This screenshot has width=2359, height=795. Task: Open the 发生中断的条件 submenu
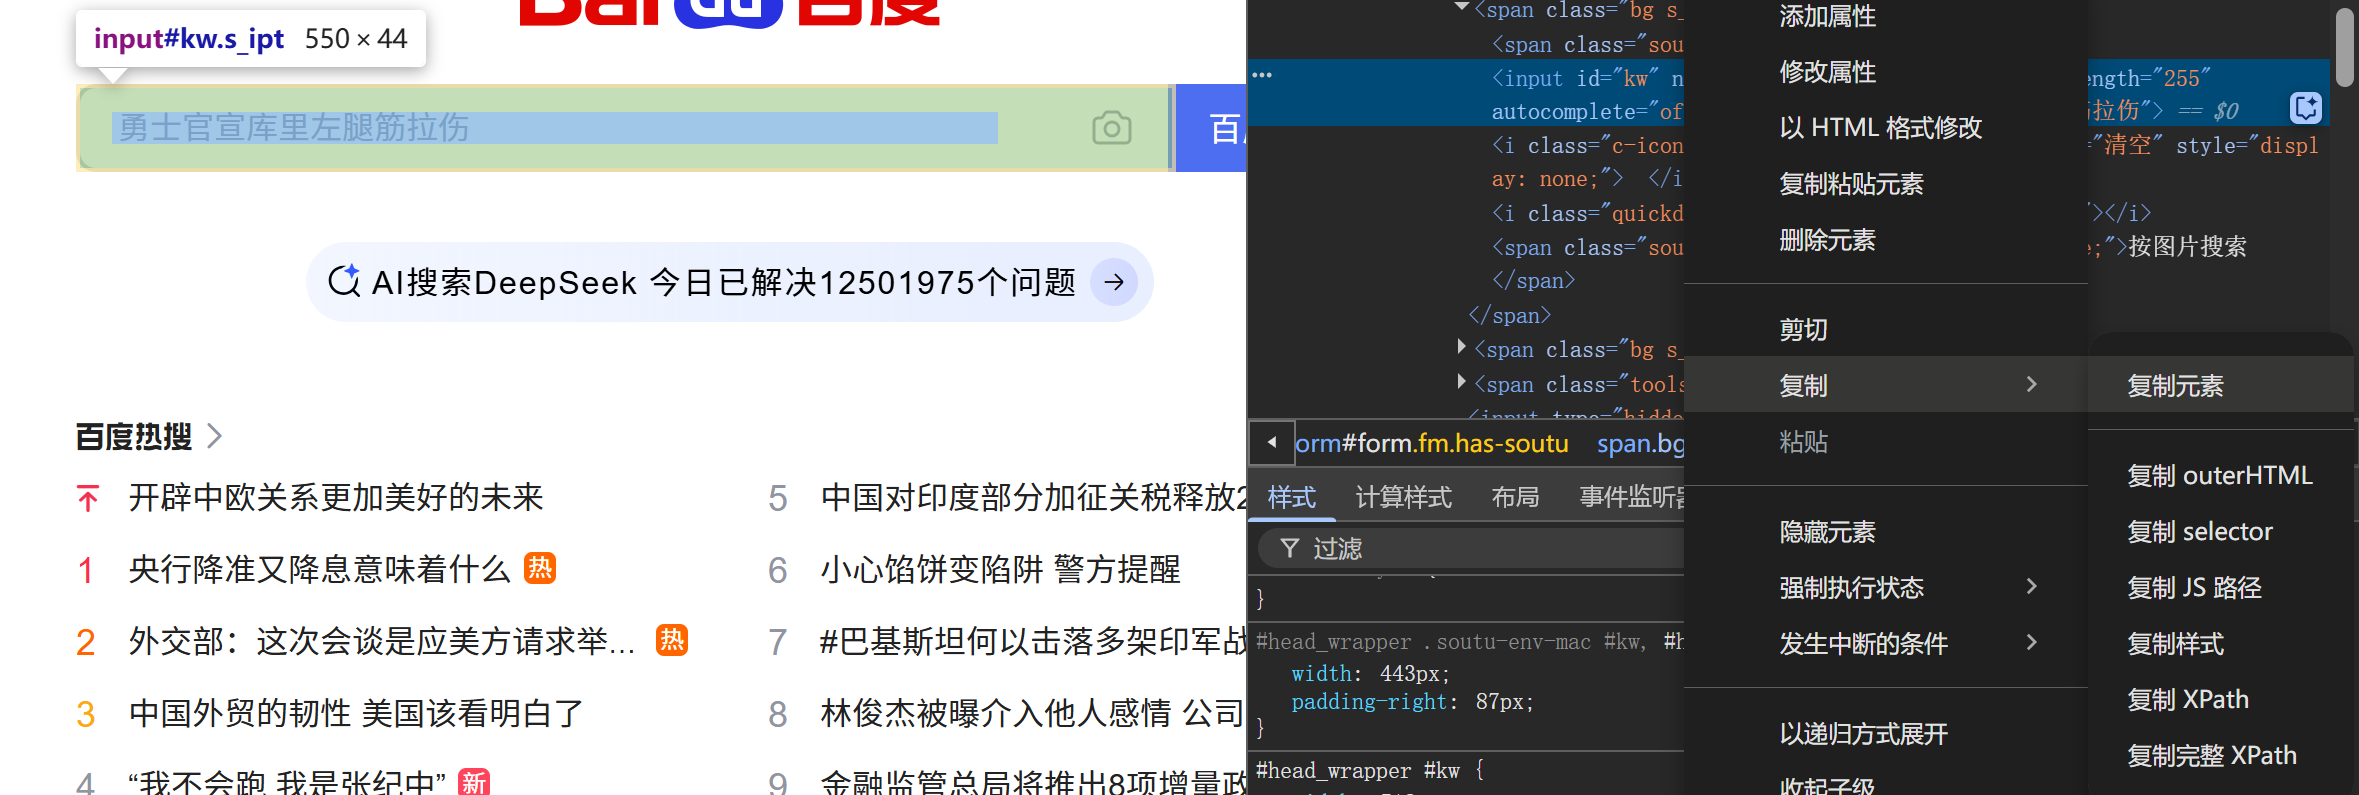2032,642
